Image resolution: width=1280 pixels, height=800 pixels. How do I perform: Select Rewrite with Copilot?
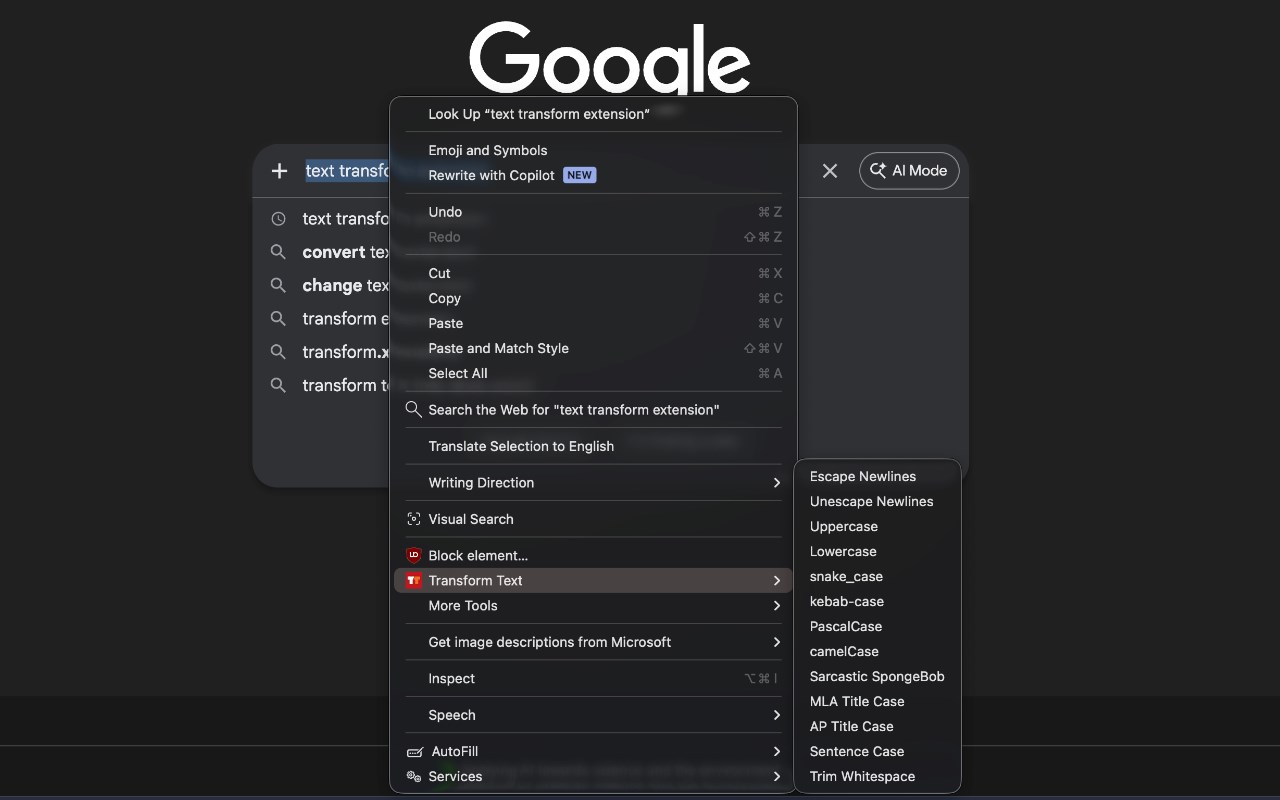(593, 175)
